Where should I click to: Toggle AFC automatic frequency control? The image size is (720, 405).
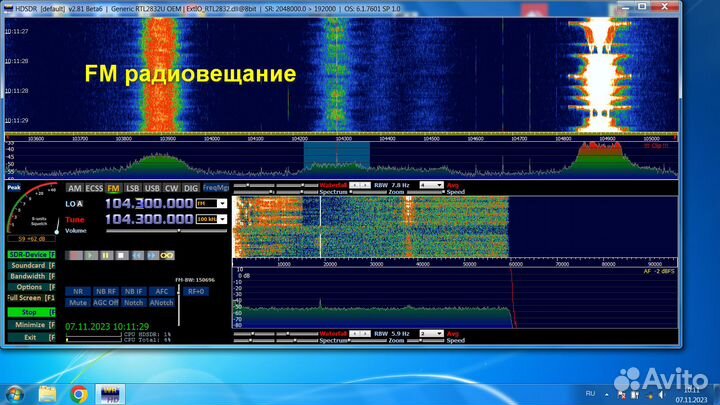[x=162, y=292]
